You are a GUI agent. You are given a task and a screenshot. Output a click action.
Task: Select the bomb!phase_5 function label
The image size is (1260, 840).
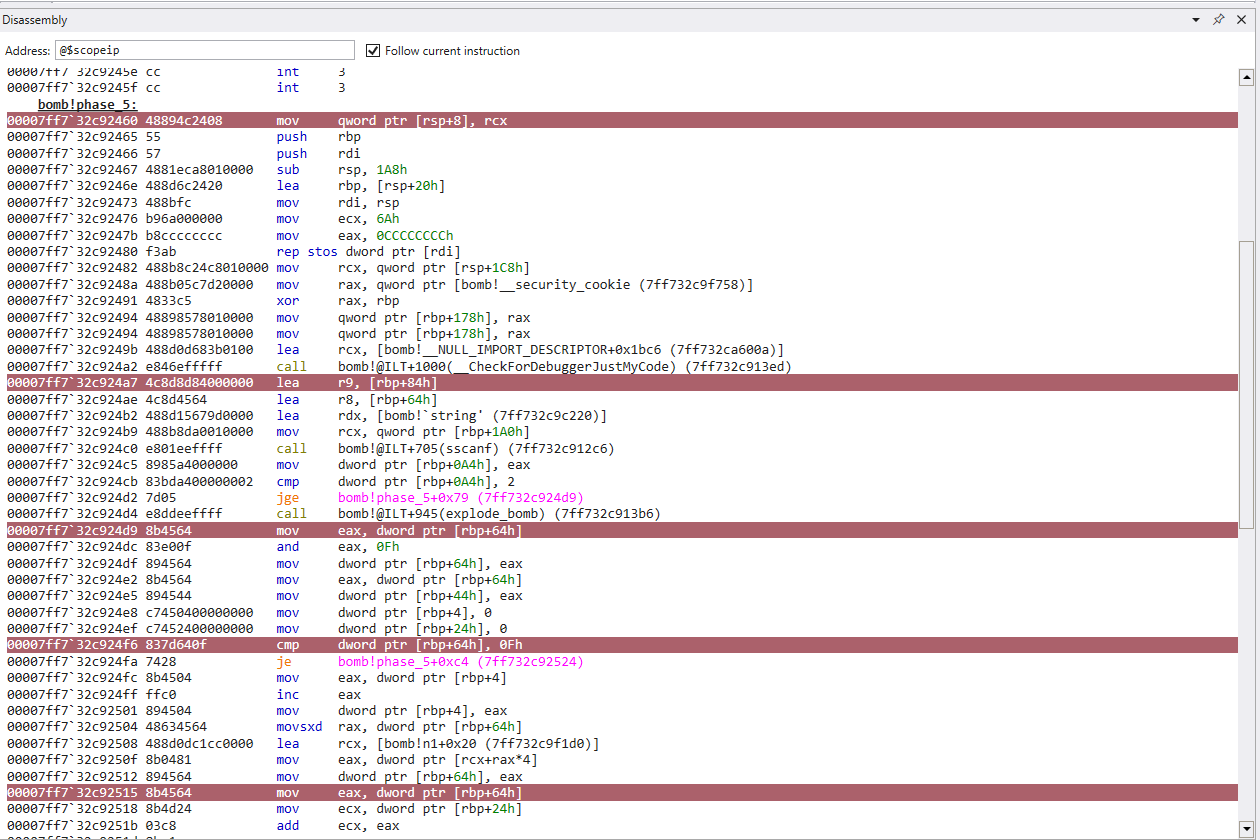point(88,104)
